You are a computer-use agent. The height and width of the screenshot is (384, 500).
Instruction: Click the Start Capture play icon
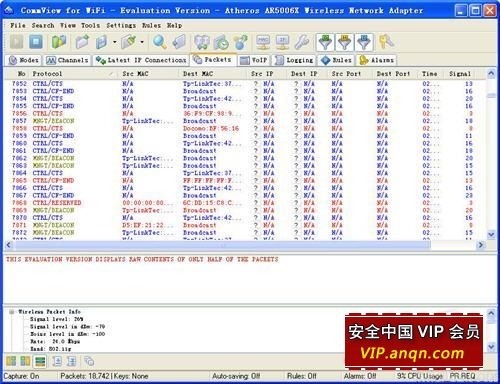point(16,42)
